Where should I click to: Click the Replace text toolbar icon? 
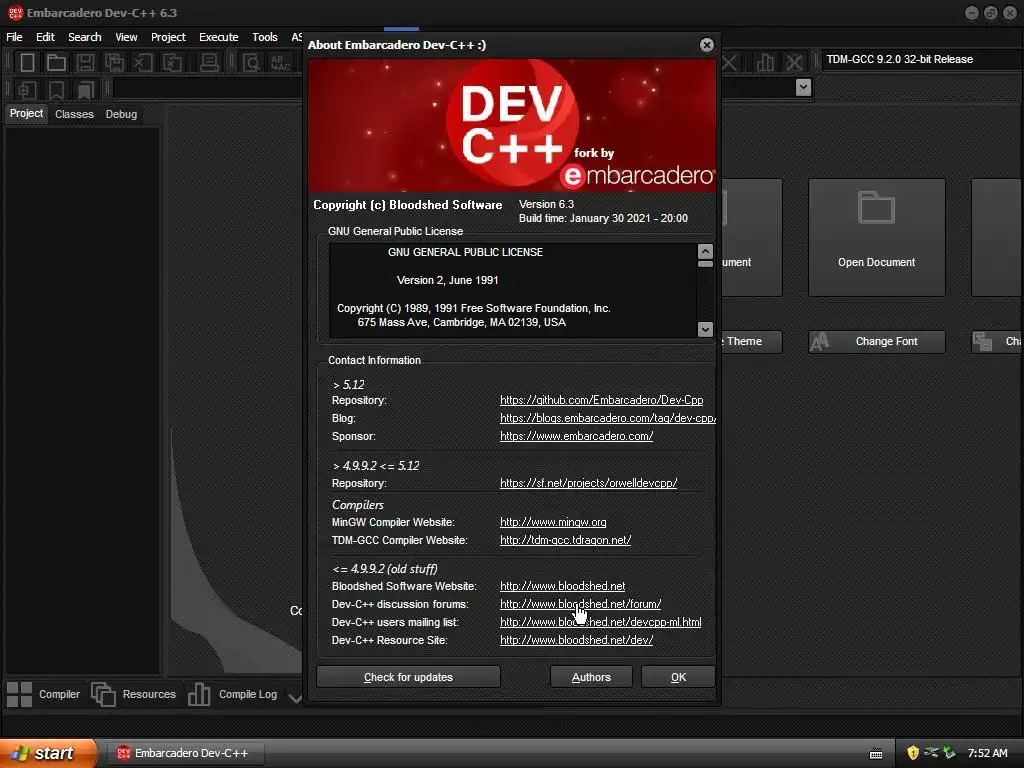pos(280,63)
